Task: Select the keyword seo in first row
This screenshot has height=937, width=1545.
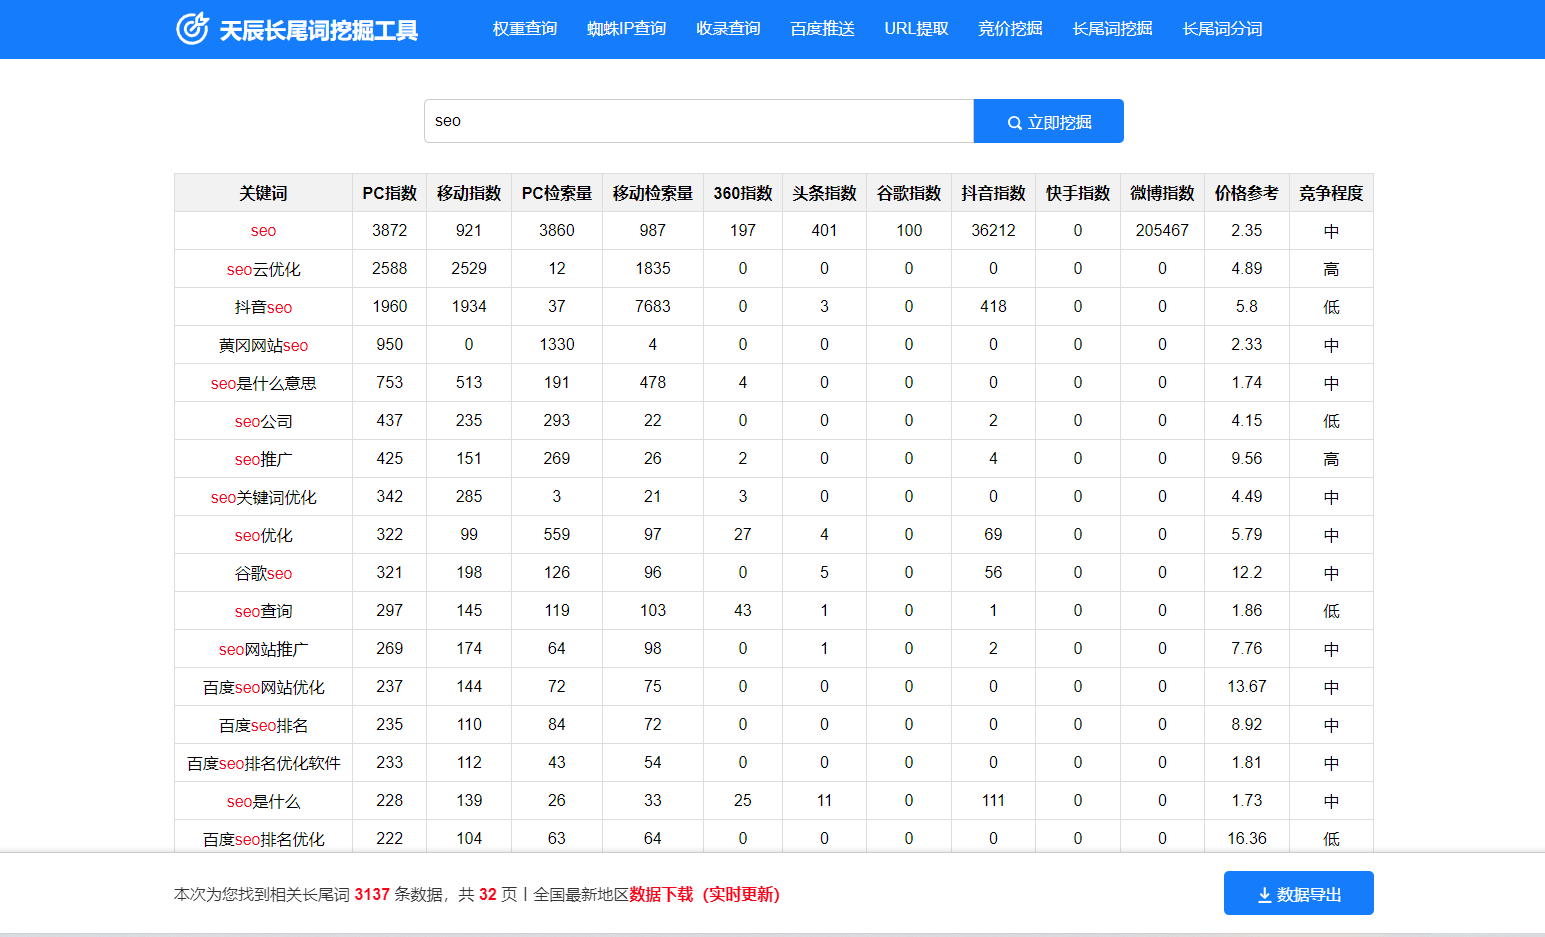Action: point(263,231)
